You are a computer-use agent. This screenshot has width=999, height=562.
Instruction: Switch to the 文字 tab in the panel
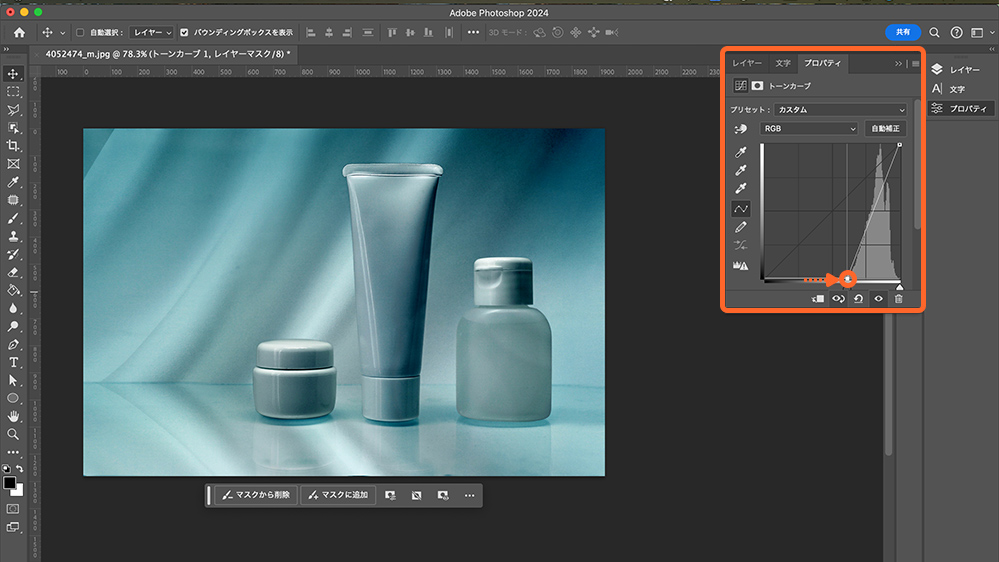pyautogui.click(x=783, y=63)
